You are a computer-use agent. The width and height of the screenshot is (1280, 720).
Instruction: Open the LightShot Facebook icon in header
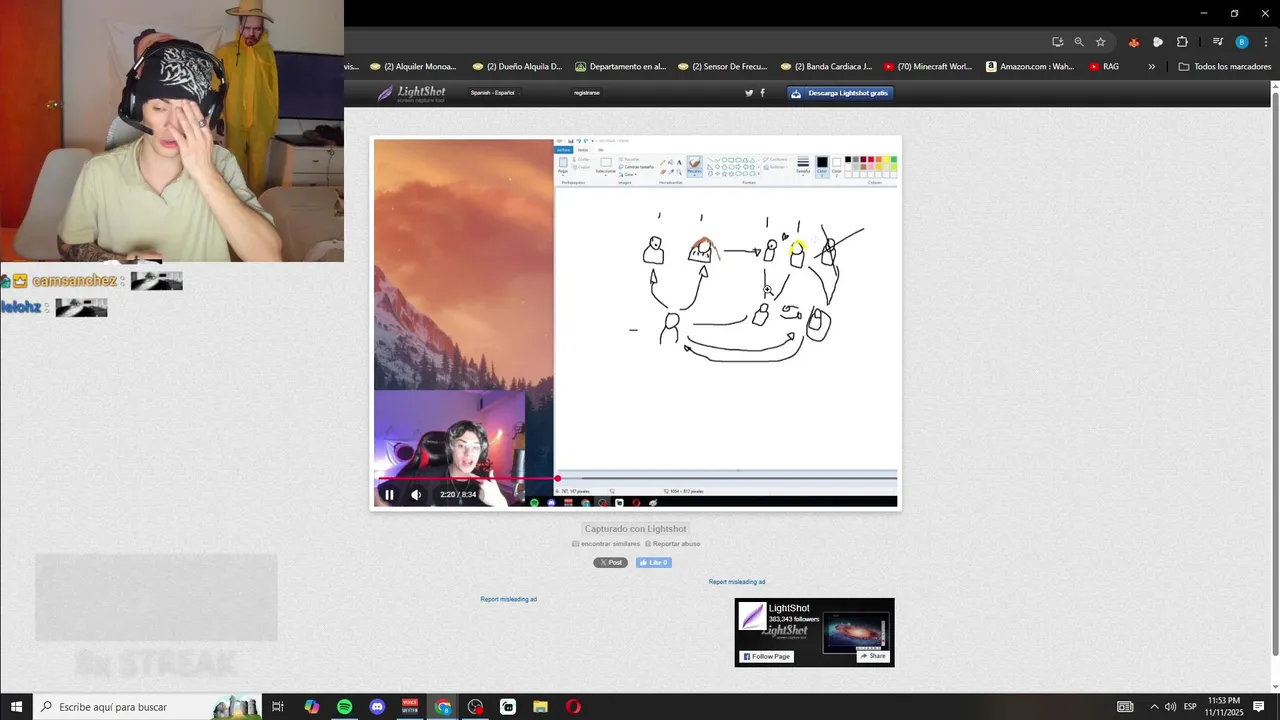click(763, 93)
